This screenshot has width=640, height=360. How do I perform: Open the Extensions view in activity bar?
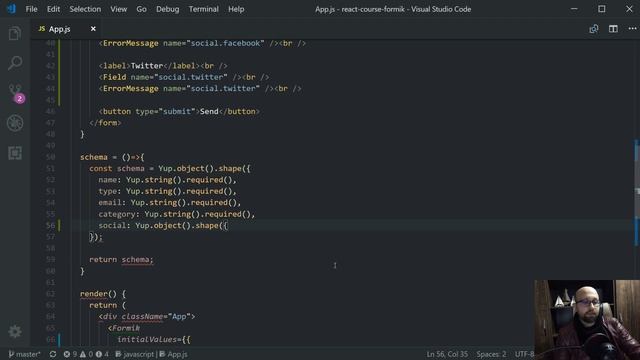[15, 153]
